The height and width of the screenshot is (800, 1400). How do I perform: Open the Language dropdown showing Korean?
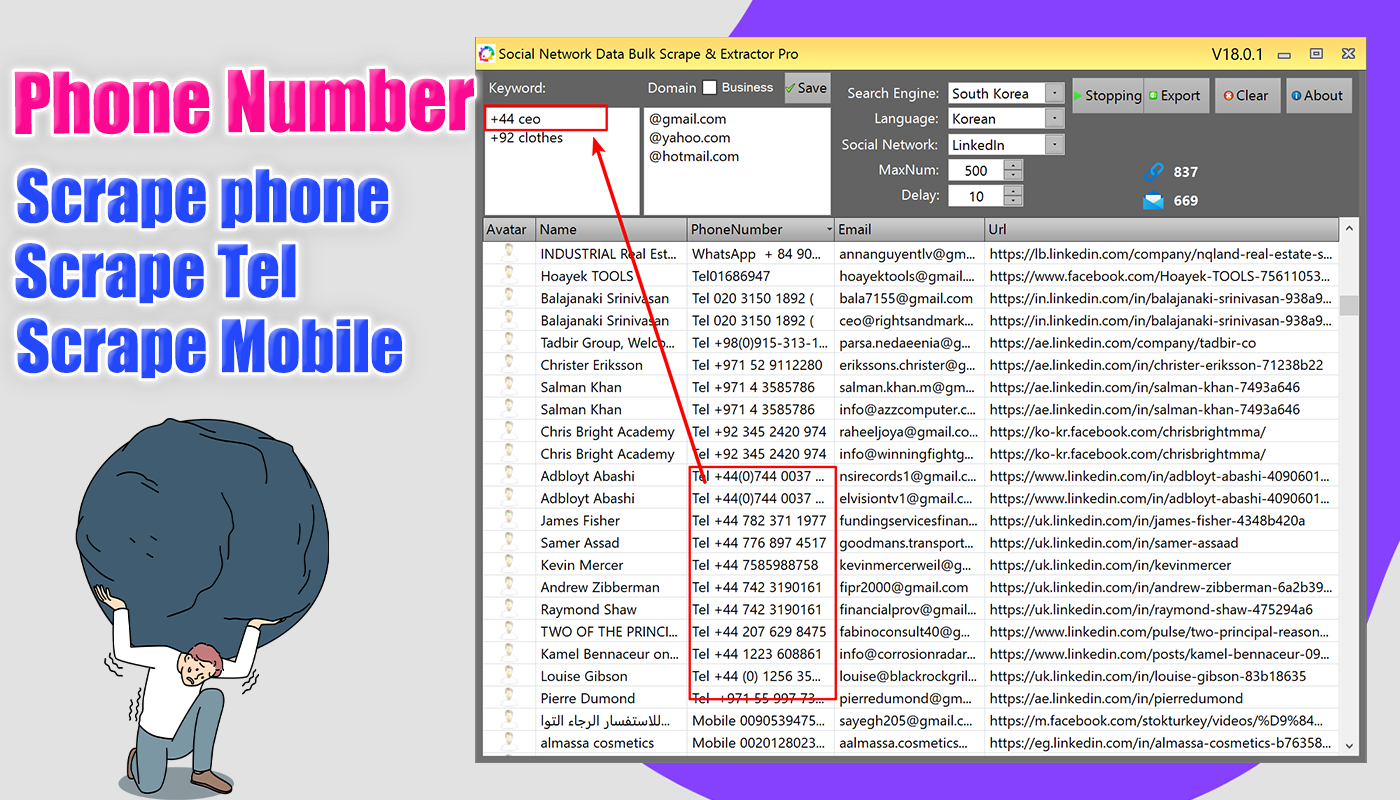coord(1057,118)
